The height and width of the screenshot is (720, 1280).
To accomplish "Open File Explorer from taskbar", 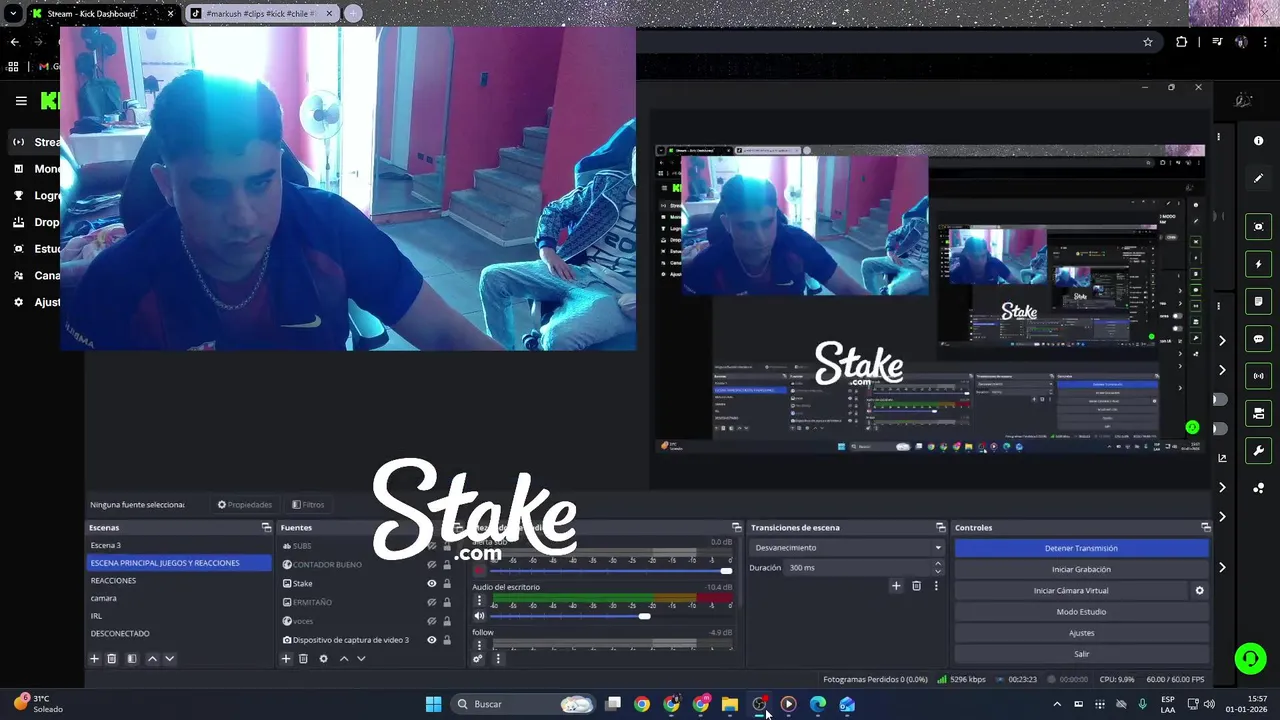I will point(730,704).
